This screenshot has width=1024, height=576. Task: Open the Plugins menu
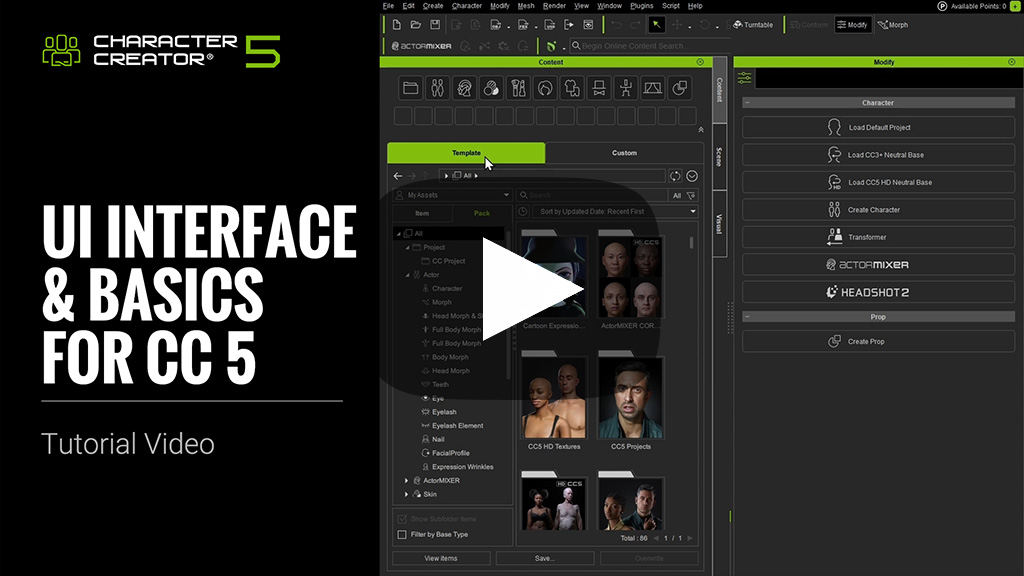(x=641, y=6)
